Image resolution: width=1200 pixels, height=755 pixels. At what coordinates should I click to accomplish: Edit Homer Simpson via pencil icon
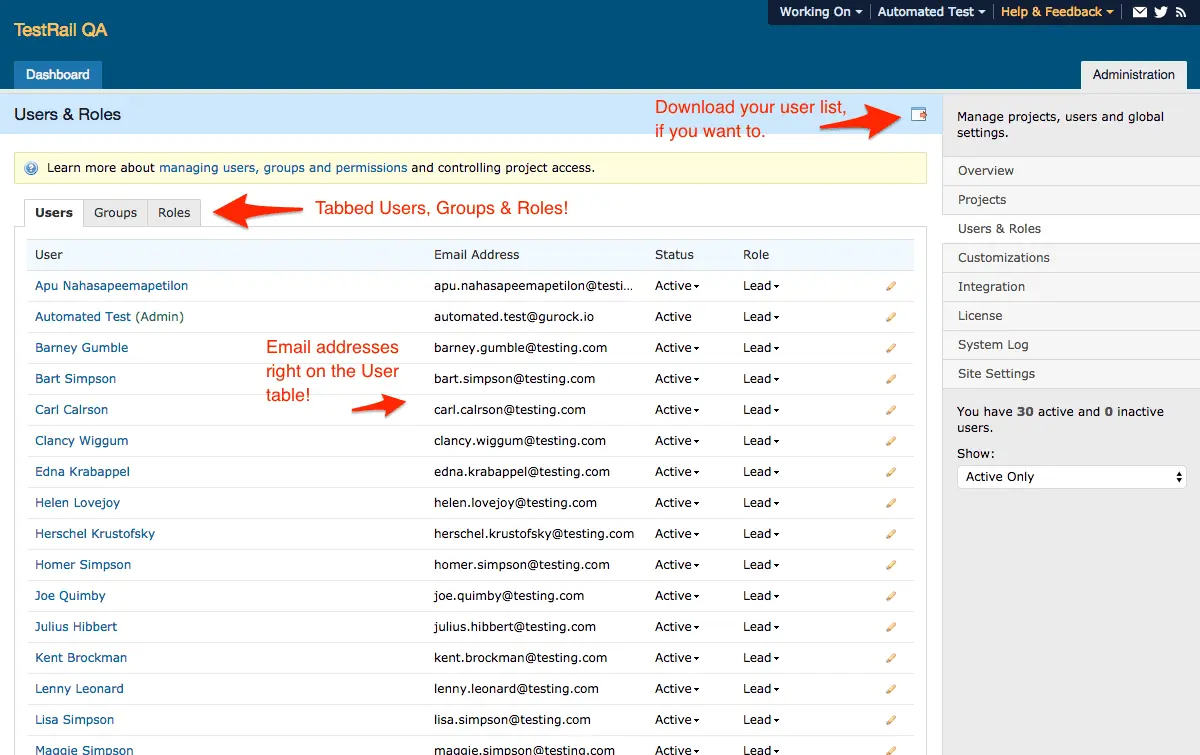(891, 565)
